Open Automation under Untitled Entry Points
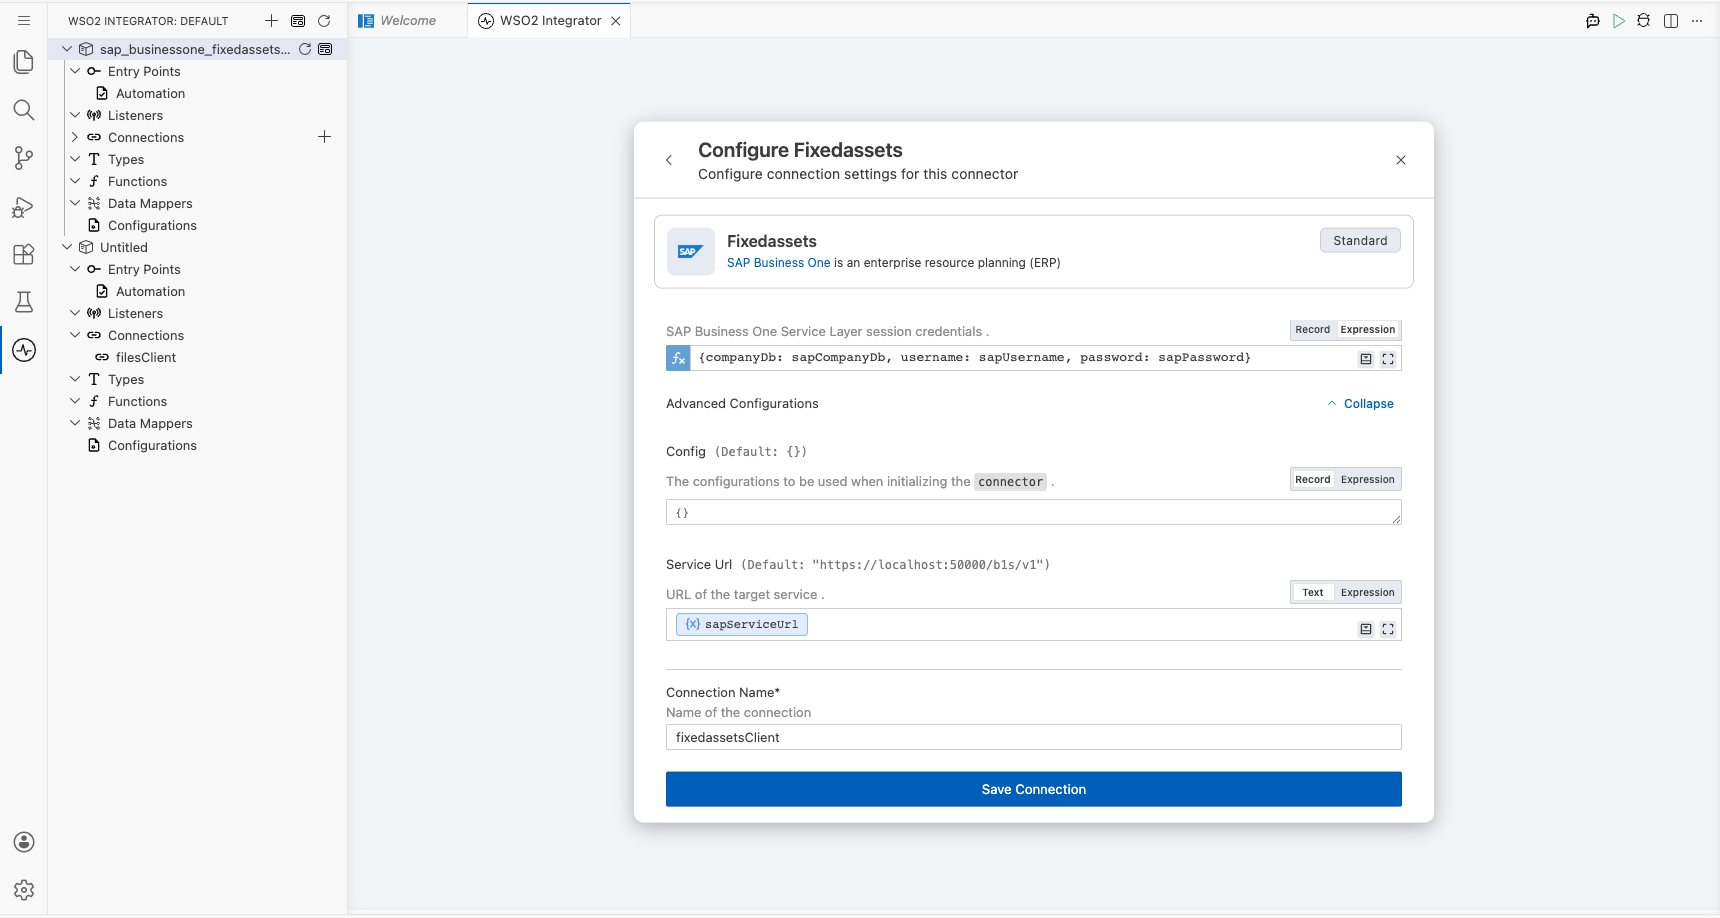Screen dimensions: 1720x918 pyautogui.click(x=150, y=291)
